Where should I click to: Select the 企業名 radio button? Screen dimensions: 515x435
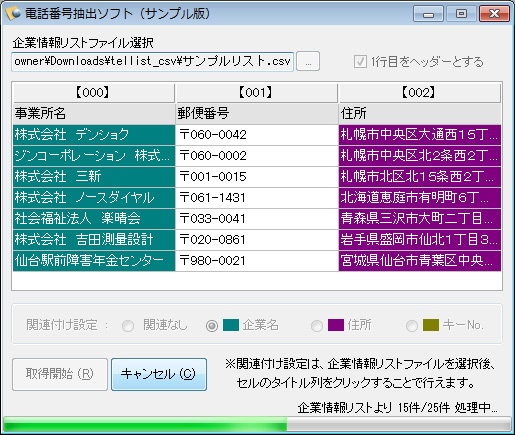pyautogui.click(x=212, y=325)
